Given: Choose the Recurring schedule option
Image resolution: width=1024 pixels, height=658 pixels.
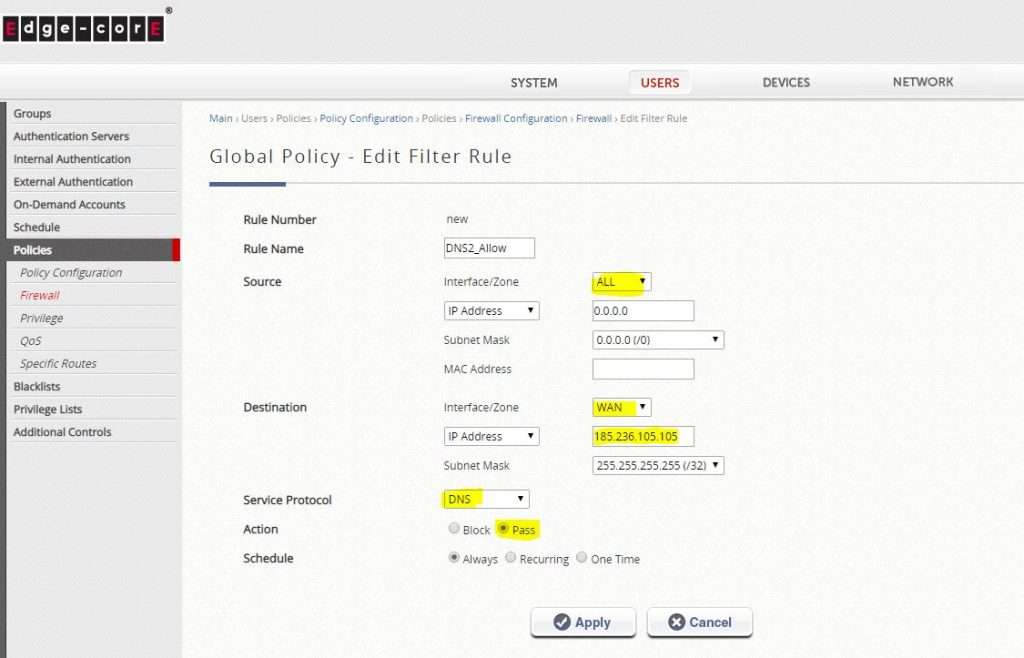Looking at the screenshot, I should pyautogui.click(x=511, y=558).
